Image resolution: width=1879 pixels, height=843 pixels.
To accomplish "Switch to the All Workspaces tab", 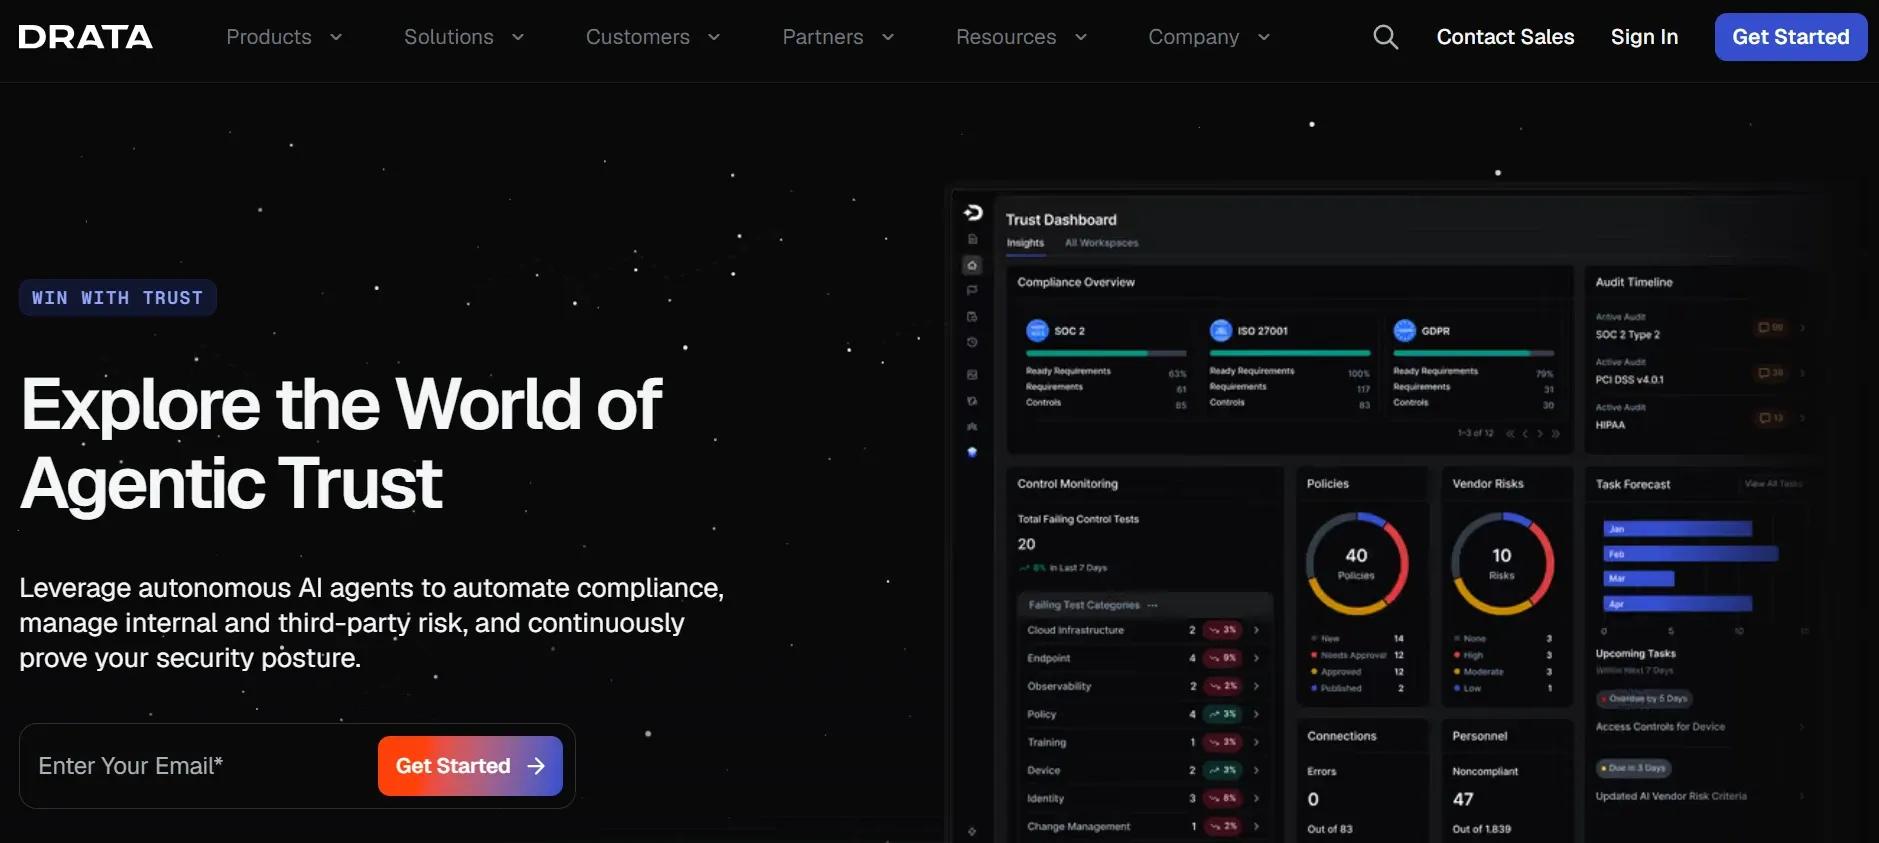I will (1101, 243).
